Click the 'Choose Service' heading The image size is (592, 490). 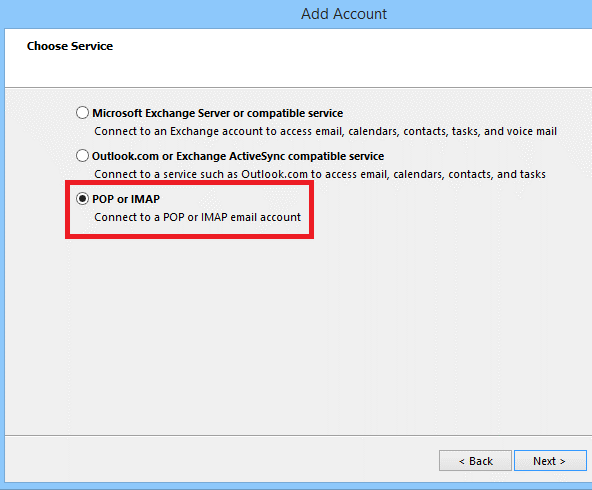pos(70,46)
